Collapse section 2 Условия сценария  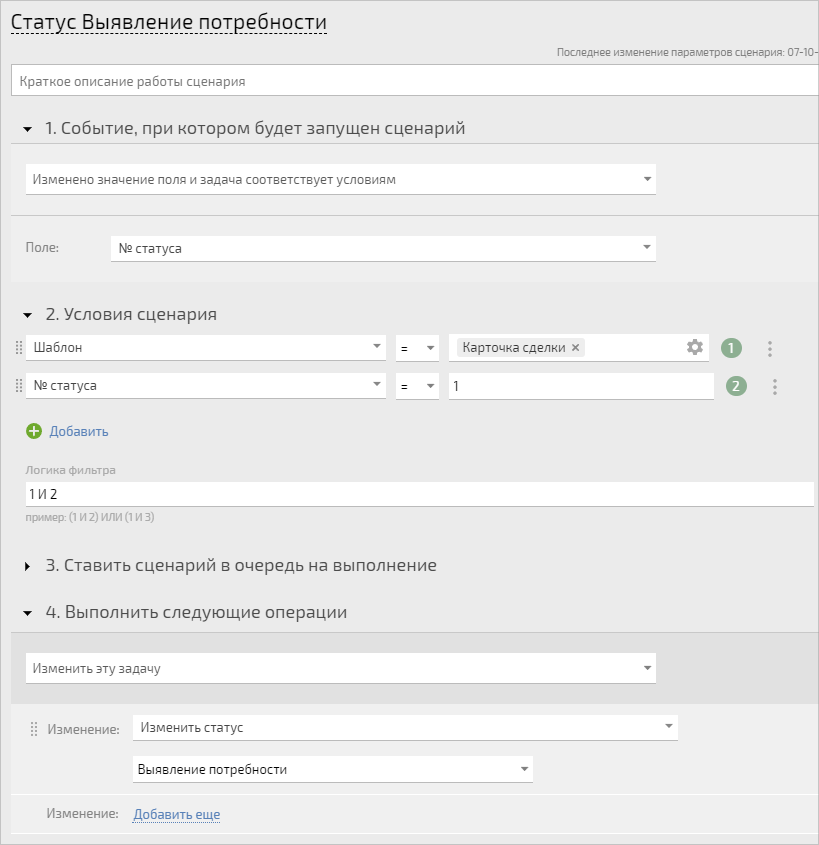pyautogui.click(x=27, y=315)
